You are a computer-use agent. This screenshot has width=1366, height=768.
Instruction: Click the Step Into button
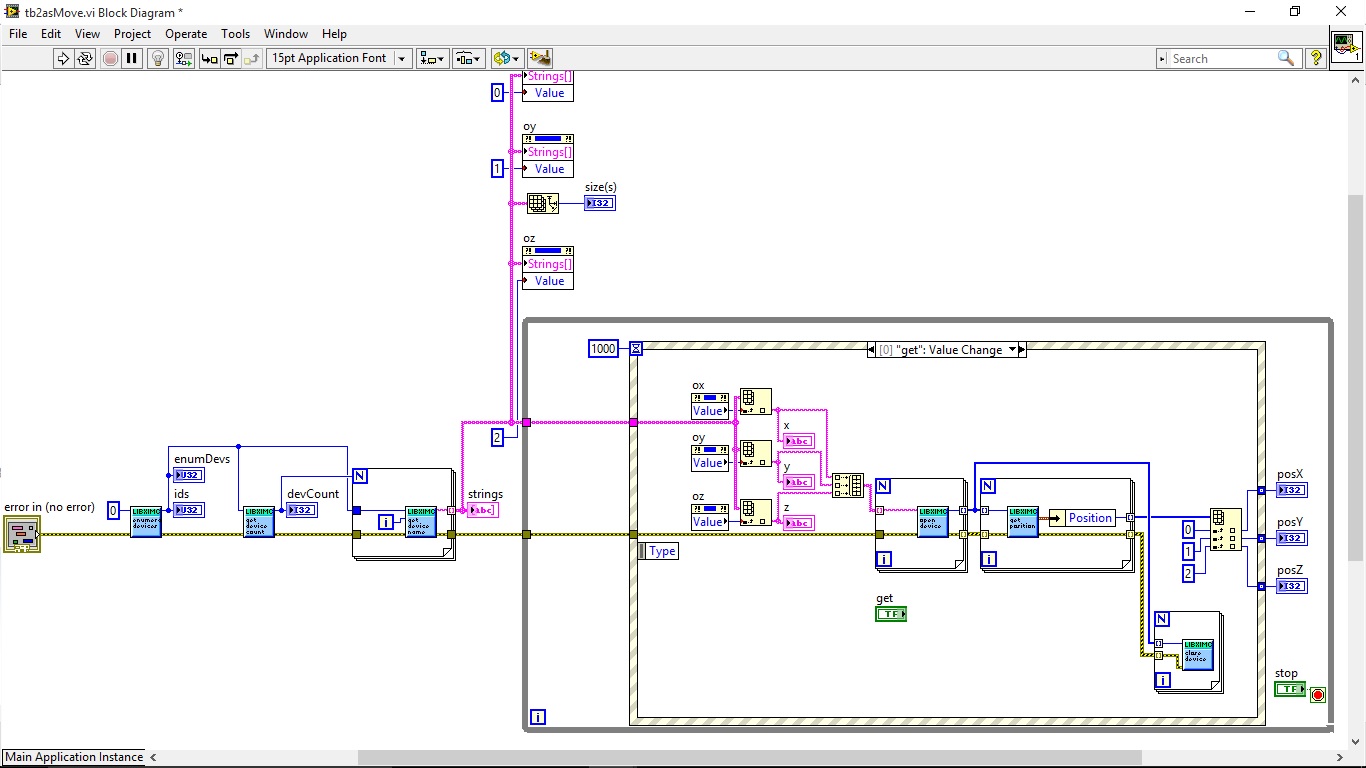pos(209,58)
